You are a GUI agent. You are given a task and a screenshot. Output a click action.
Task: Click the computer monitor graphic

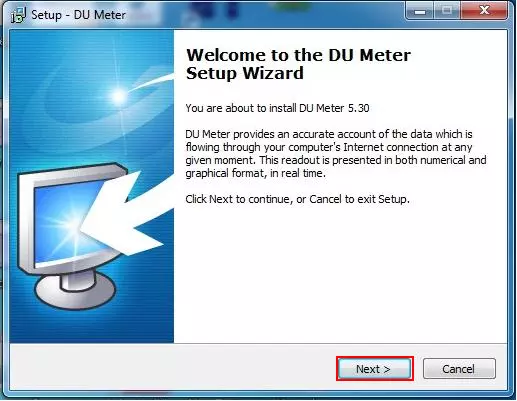coord(72,235)
